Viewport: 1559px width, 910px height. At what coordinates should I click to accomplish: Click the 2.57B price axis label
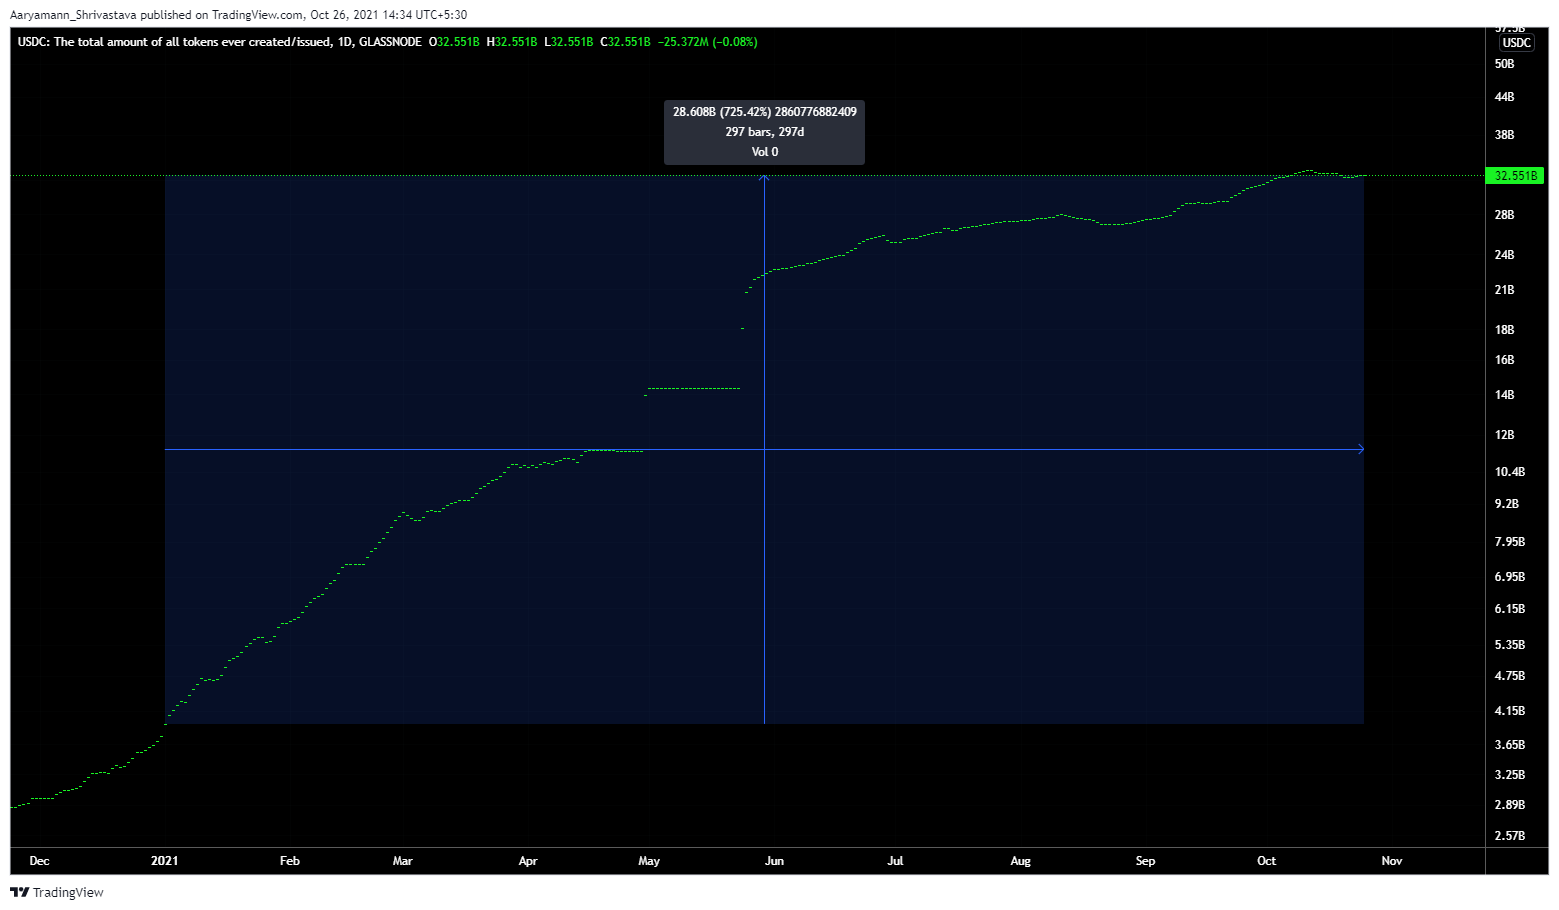click(1510, 835)
